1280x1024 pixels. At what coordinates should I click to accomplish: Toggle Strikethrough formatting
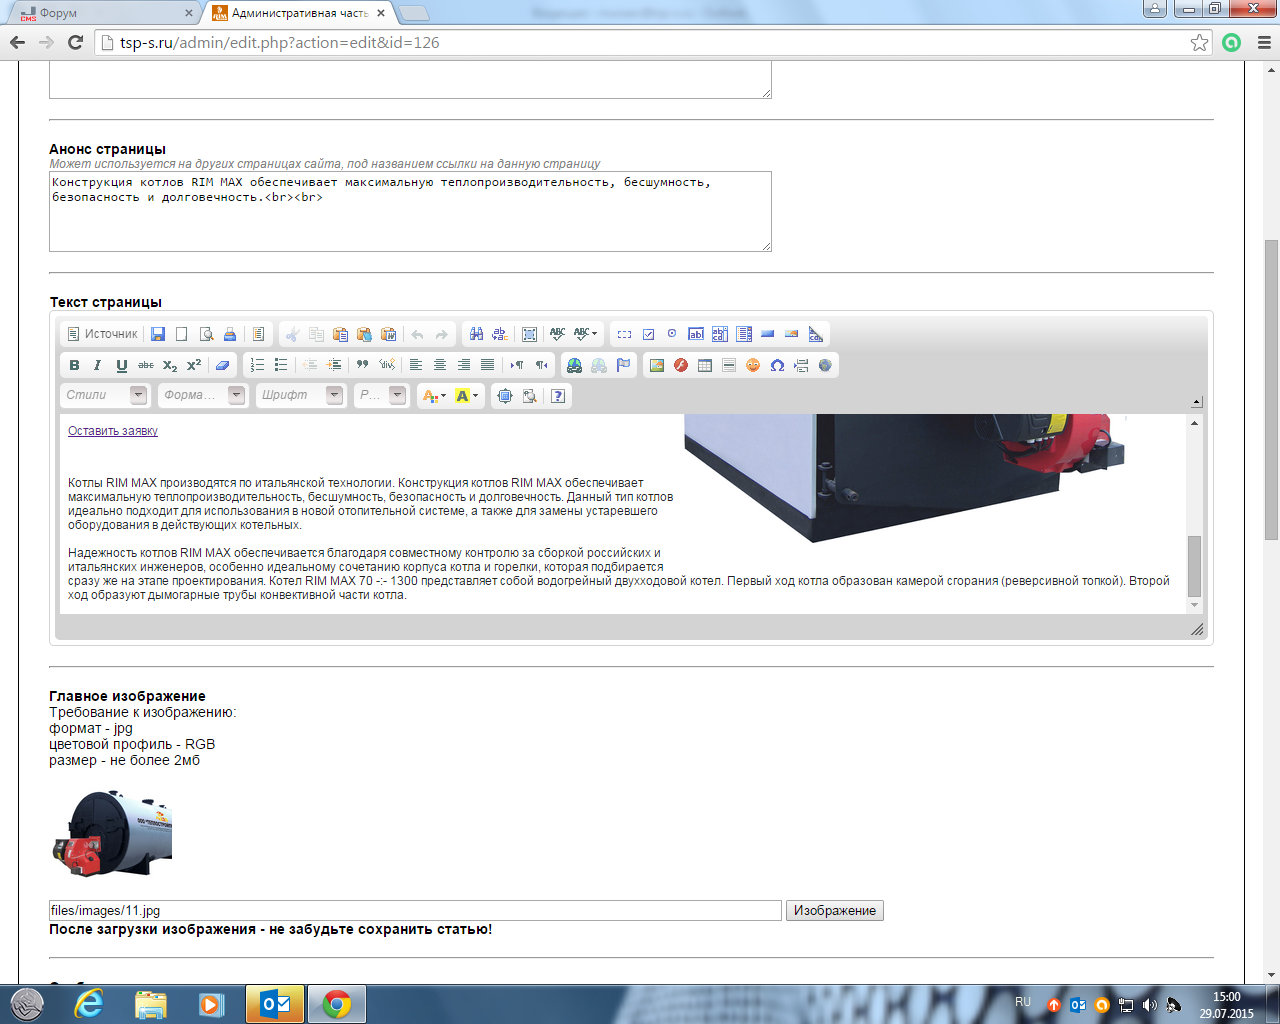(146, 365)
